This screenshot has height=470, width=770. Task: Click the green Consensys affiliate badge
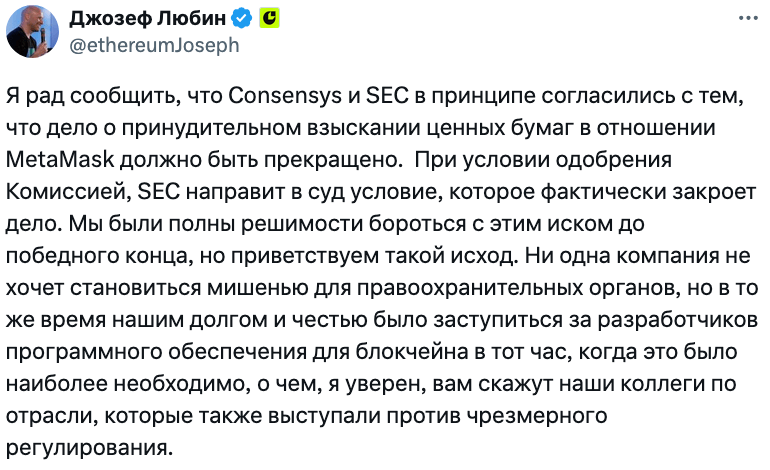[269, 19]
